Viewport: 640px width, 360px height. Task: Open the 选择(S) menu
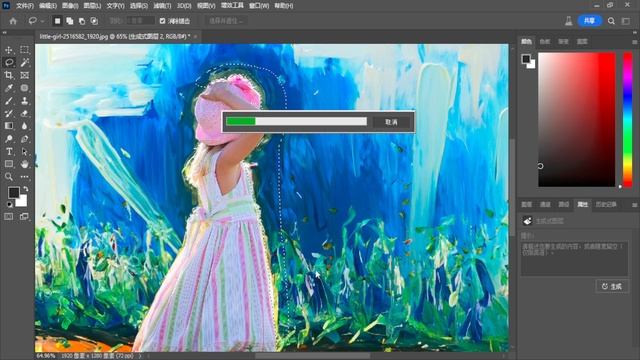[x=139, y=6]
